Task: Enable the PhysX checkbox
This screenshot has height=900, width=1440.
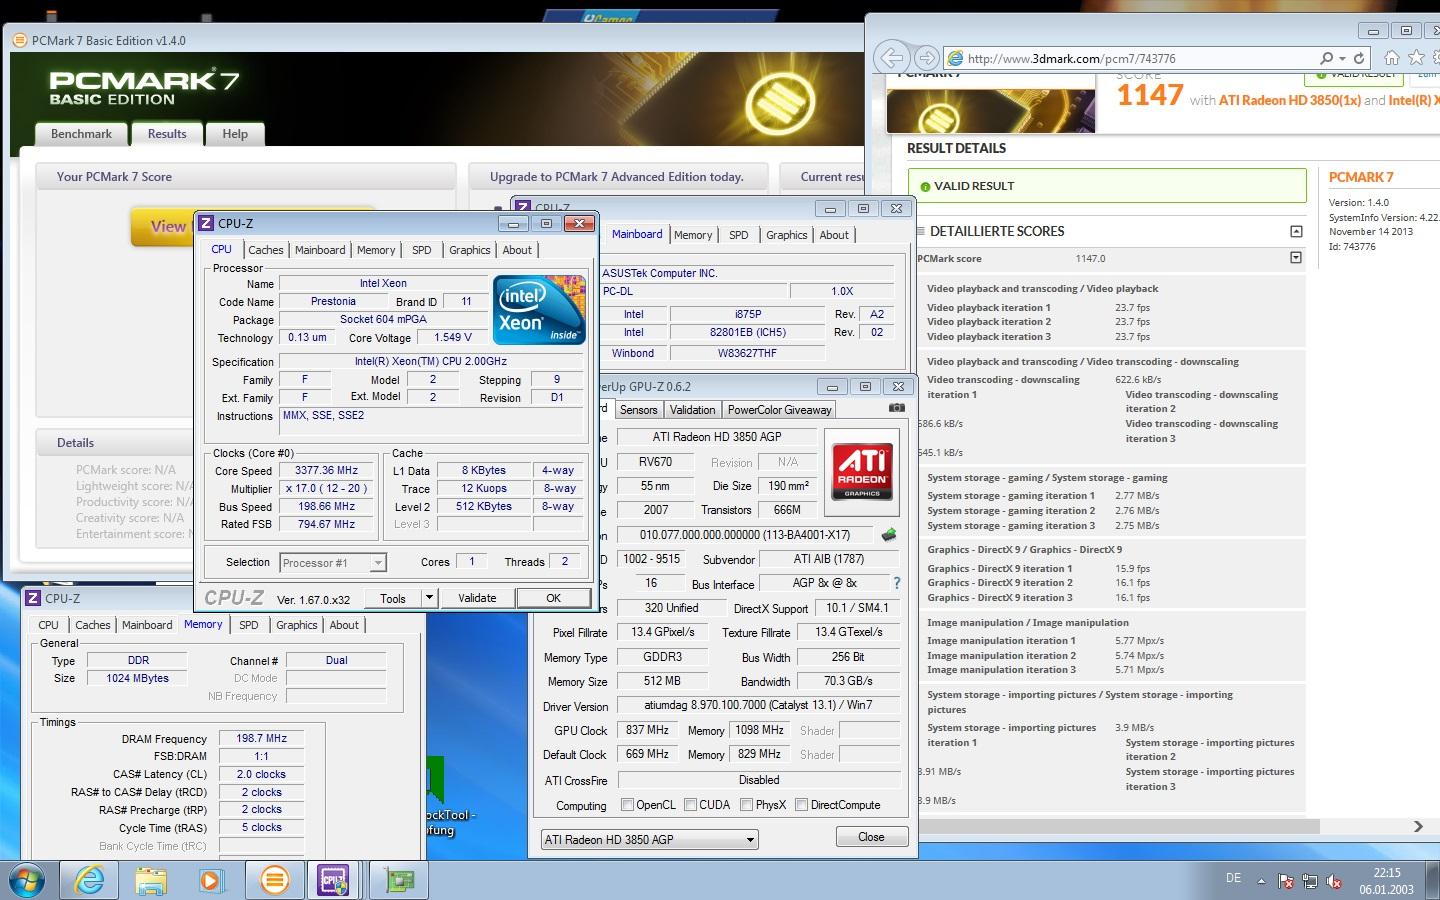Action: pos(746,805)
